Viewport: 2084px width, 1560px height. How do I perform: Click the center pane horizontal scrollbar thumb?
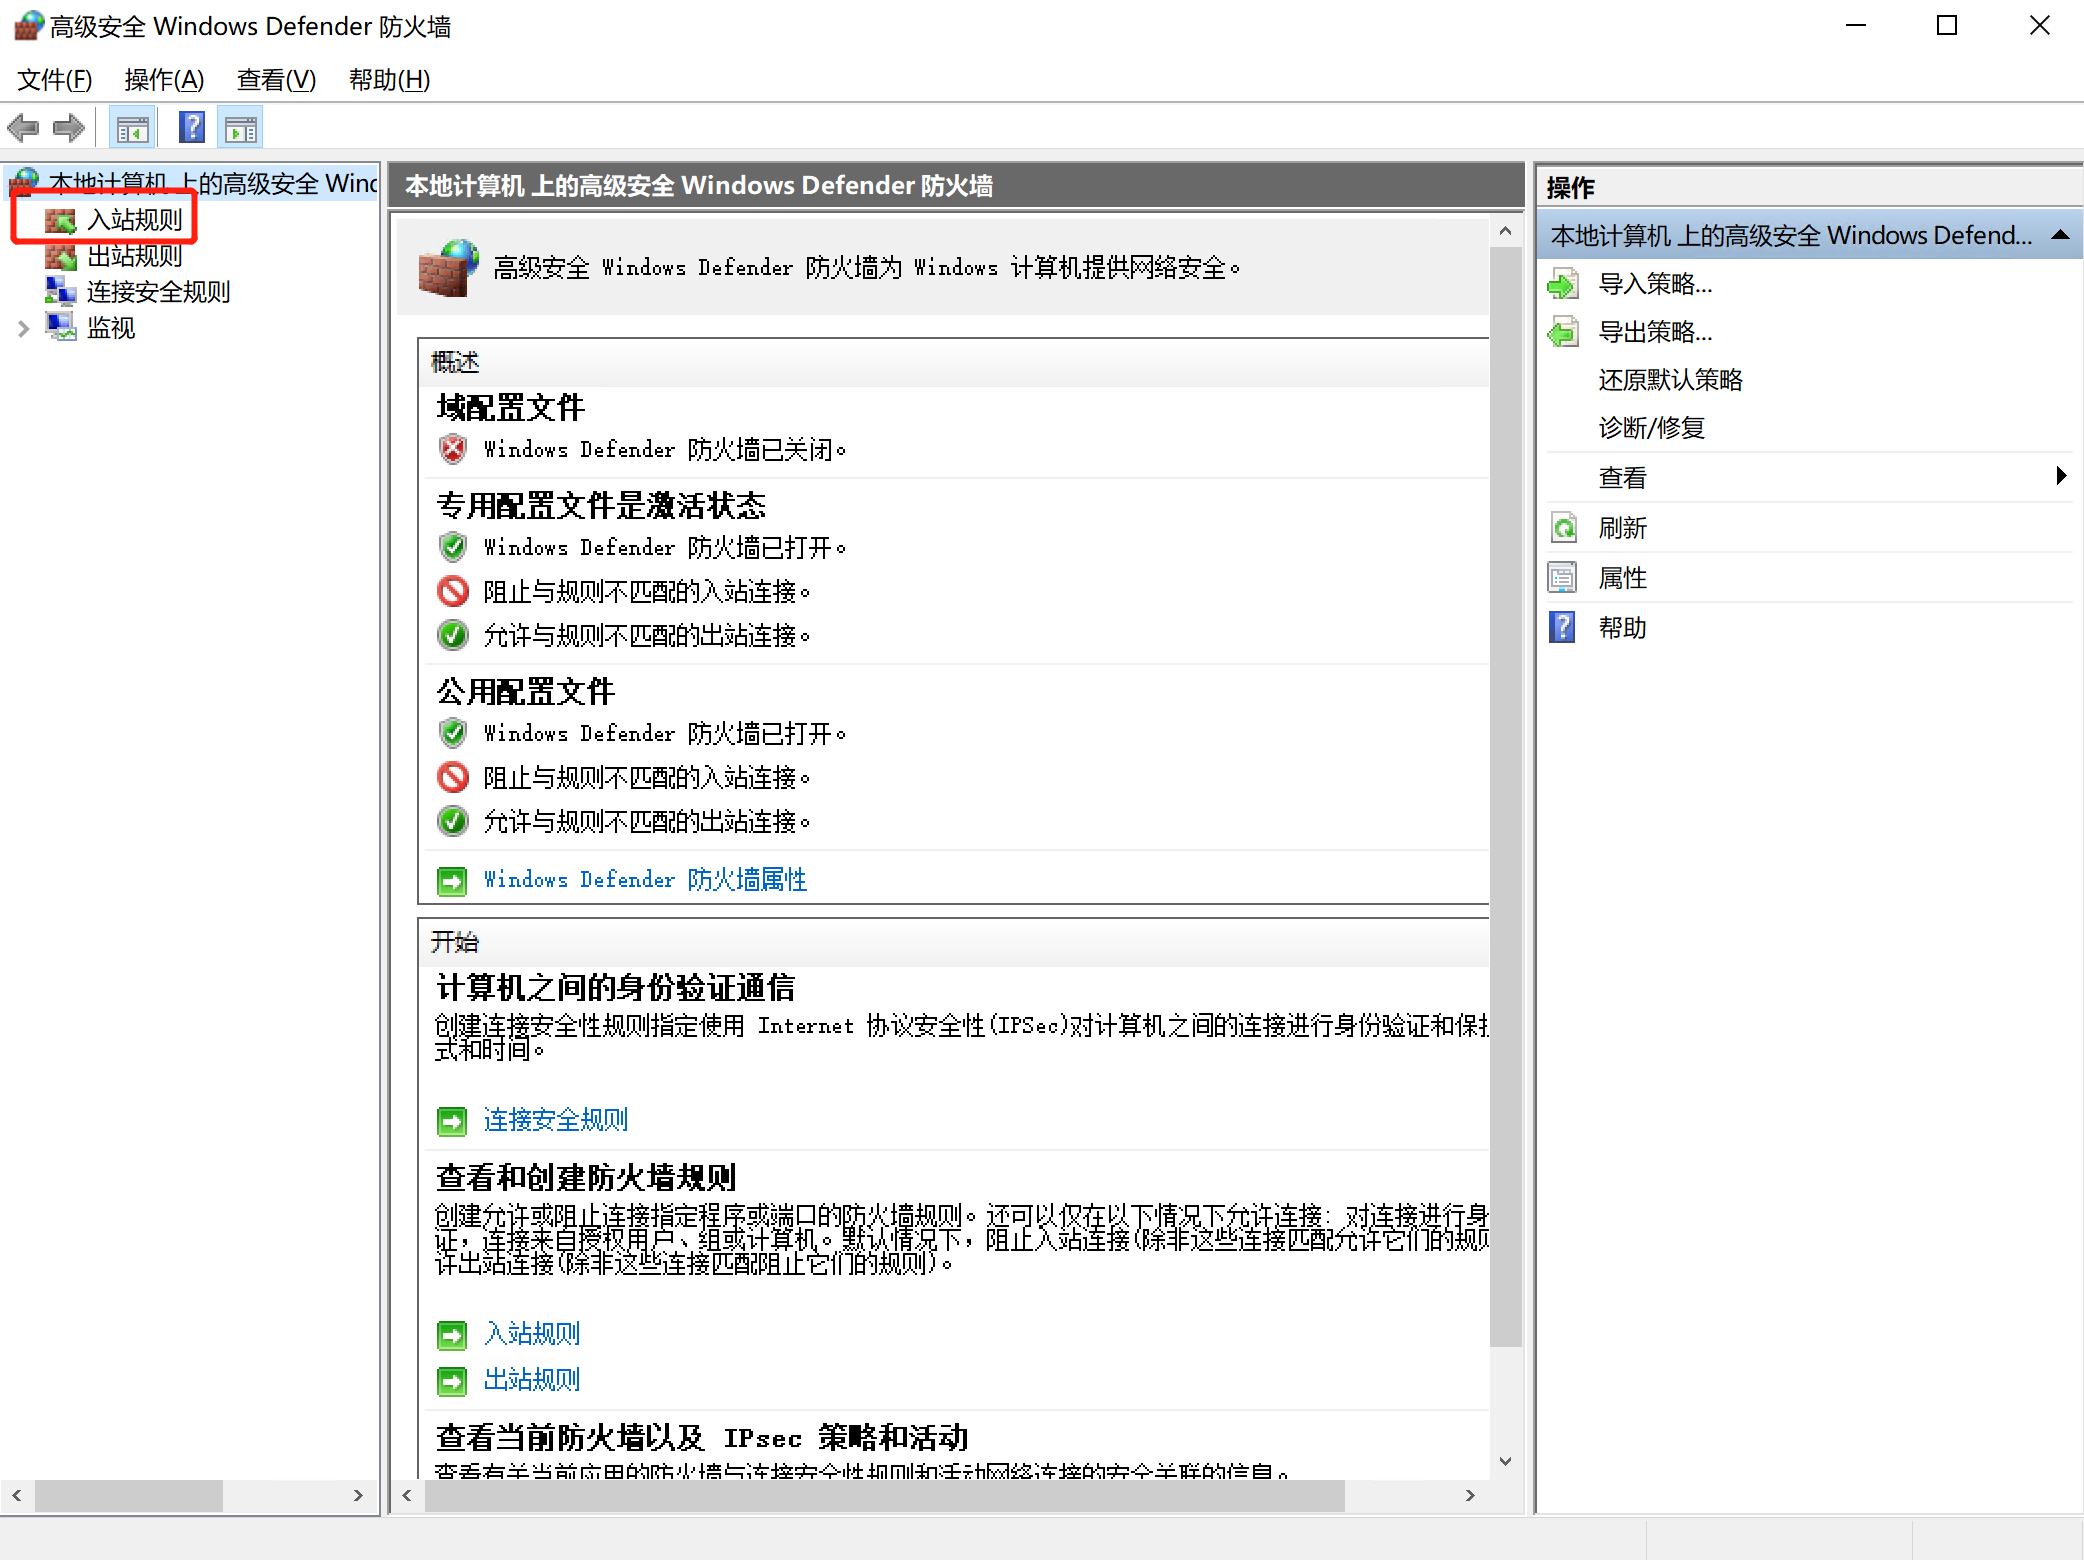pyautogui.click(x=885, y=1496)
